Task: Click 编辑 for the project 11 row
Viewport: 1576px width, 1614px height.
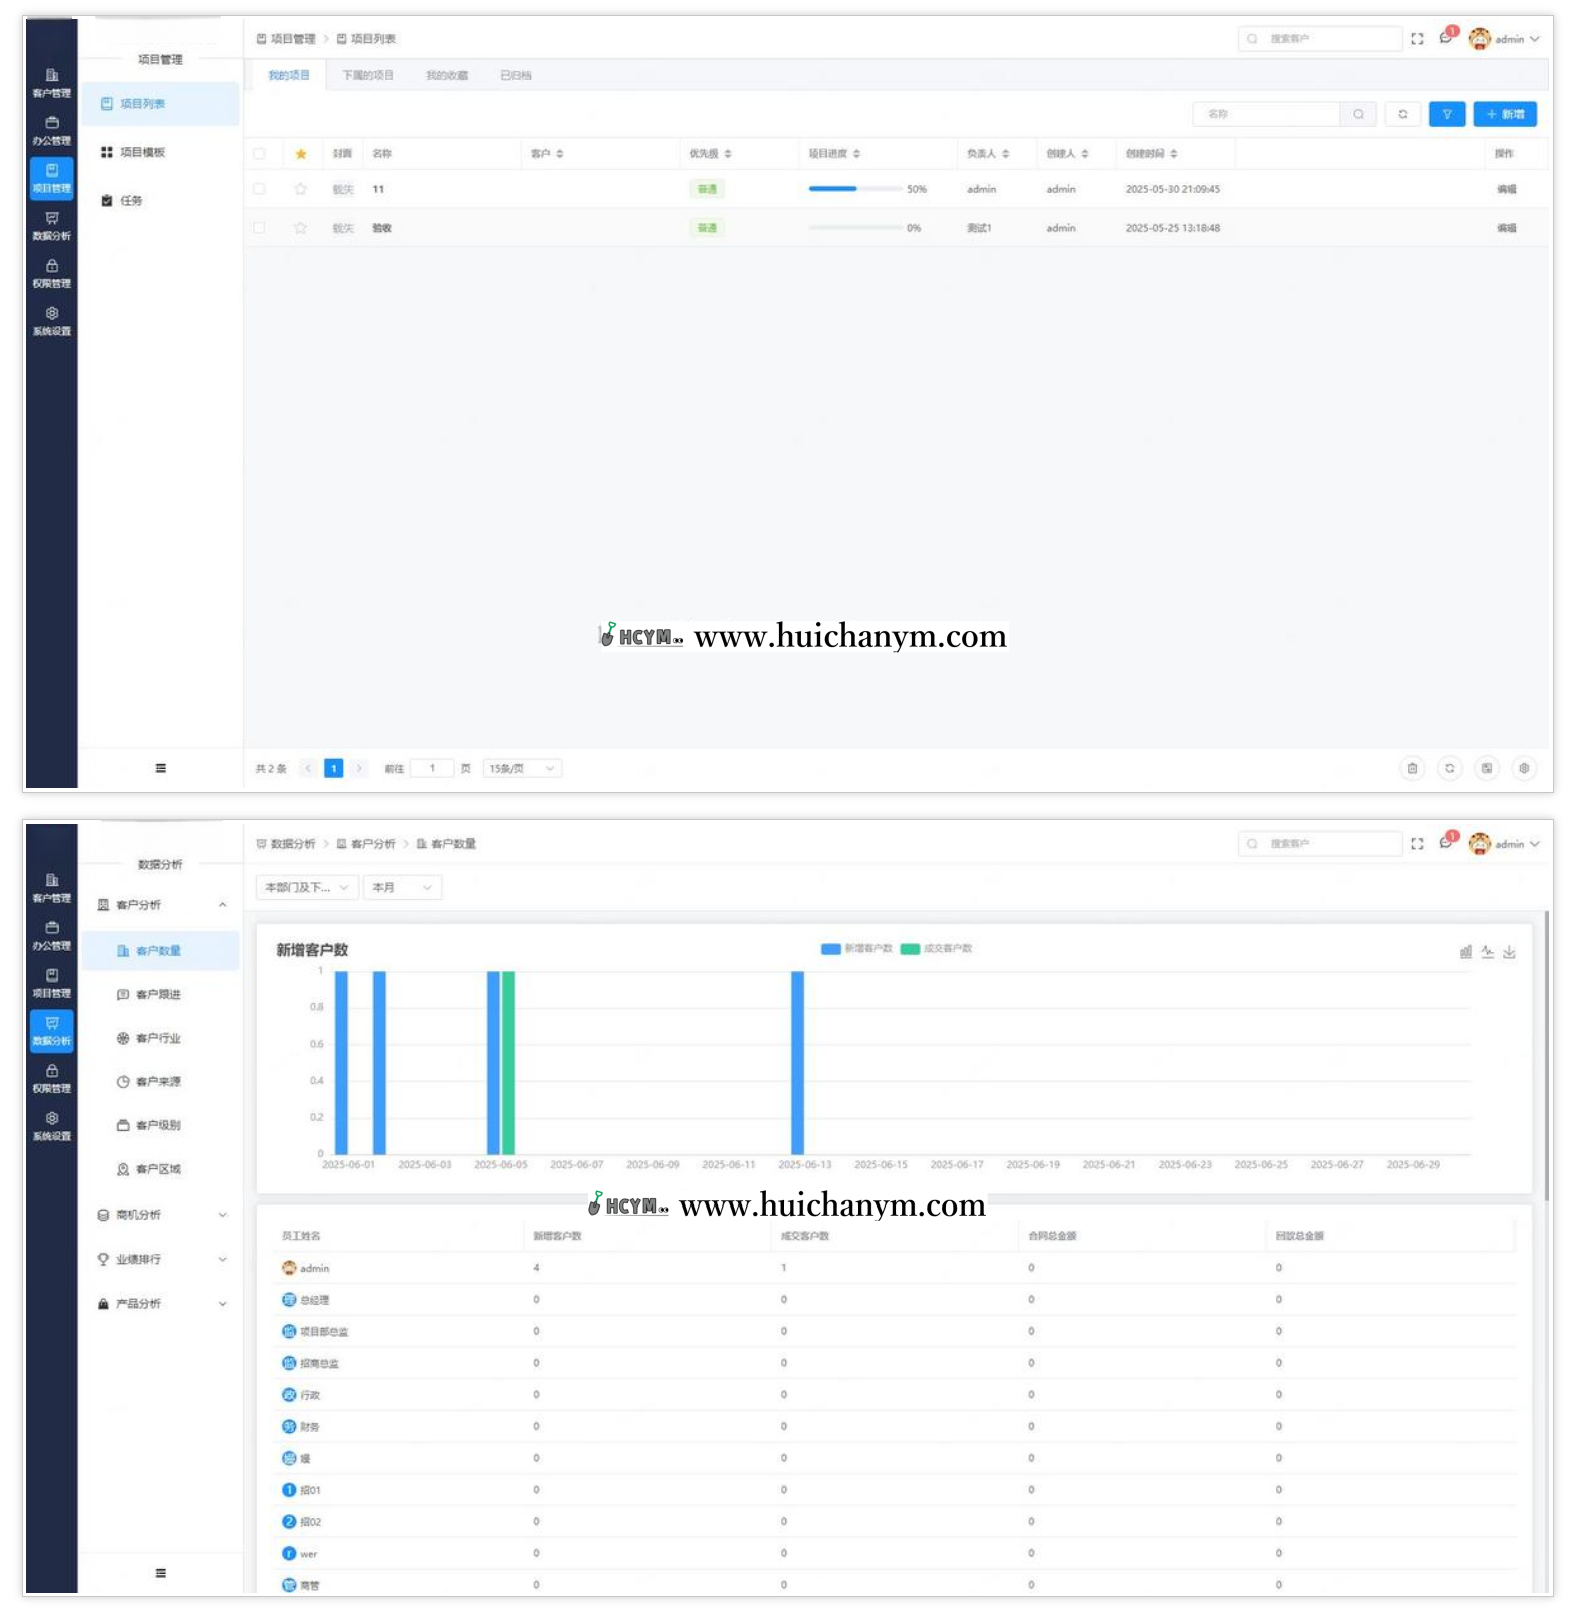Action: tap(1506, 189)
